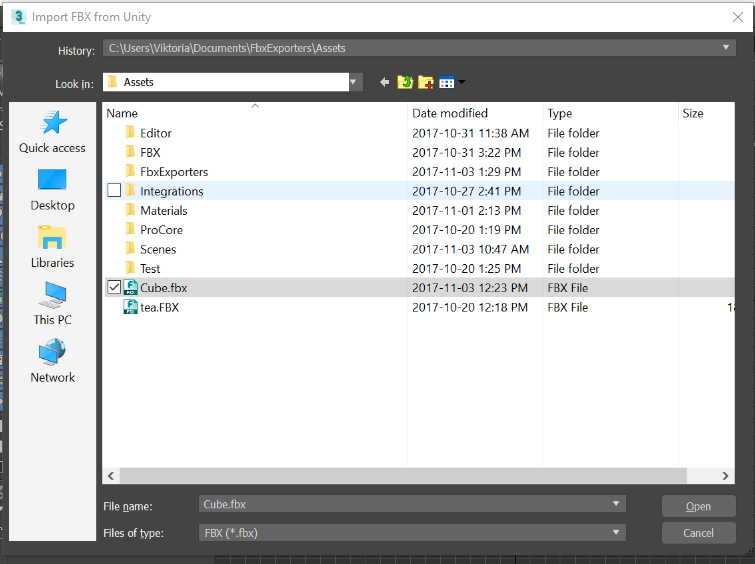The width and height of the screenshot is (755, 564).
Task: Click the up one level folder icon
Action: (x=404, y=82)
